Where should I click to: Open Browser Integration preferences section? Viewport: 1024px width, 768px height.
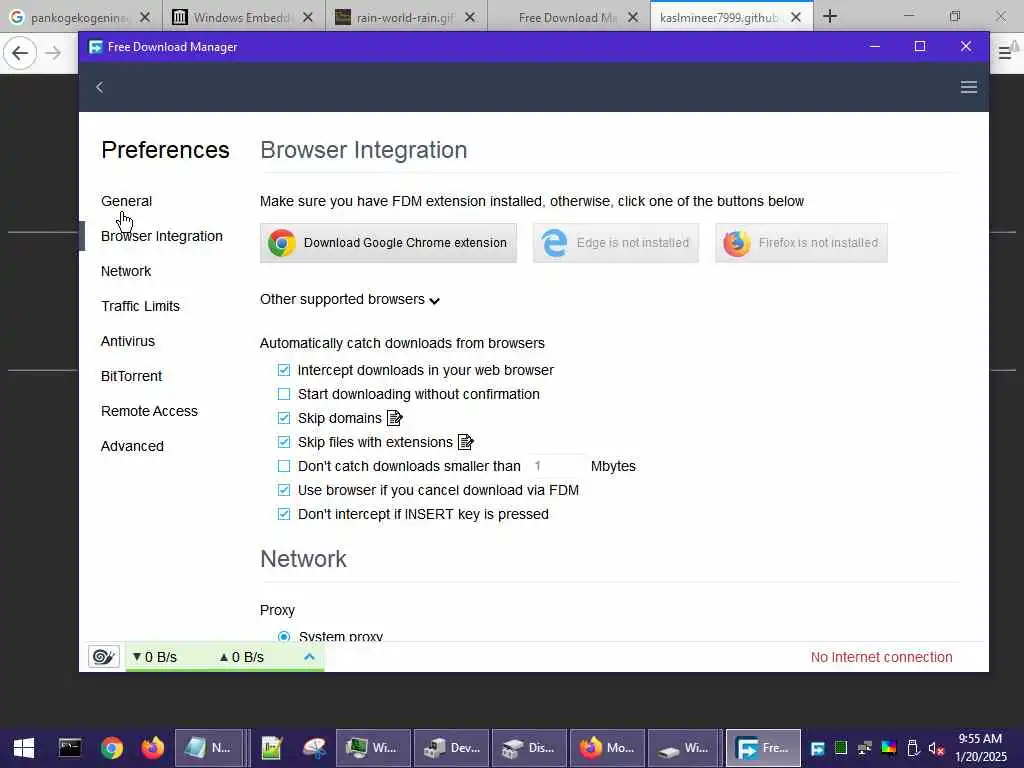(x=162, y=236)
